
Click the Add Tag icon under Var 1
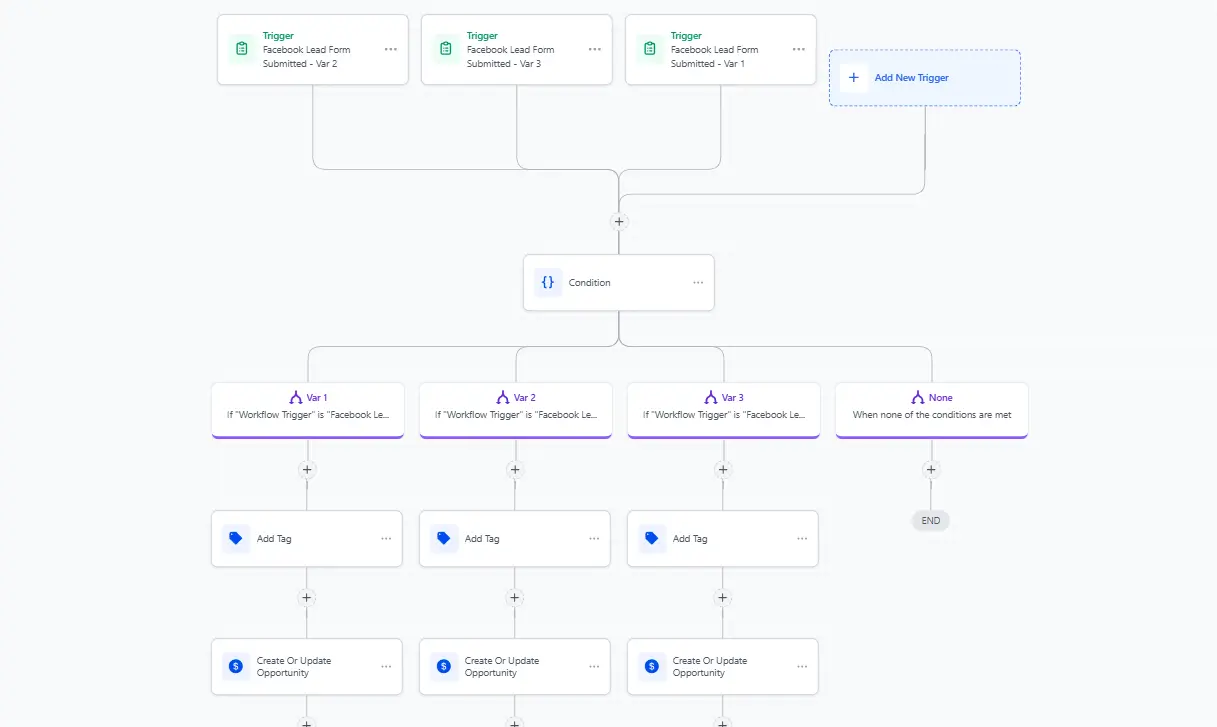[x=236, y=538]
